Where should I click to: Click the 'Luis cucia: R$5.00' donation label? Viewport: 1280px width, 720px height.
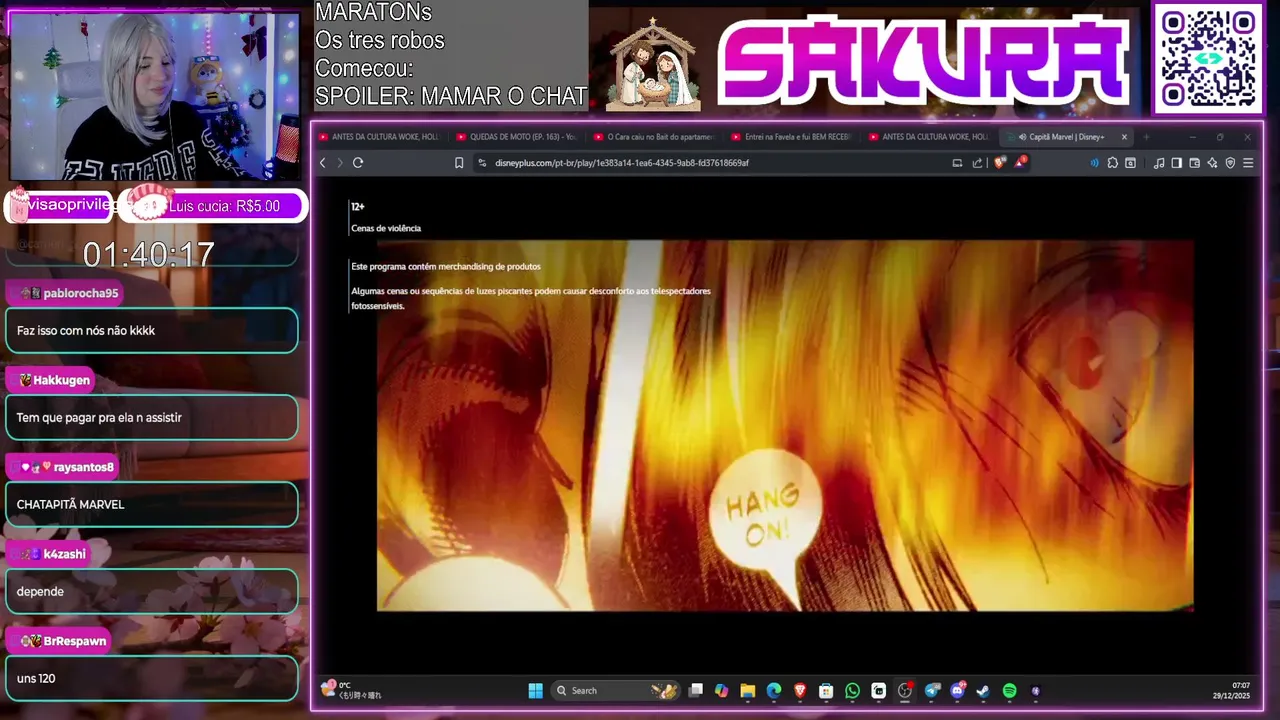tap(224, 206)
